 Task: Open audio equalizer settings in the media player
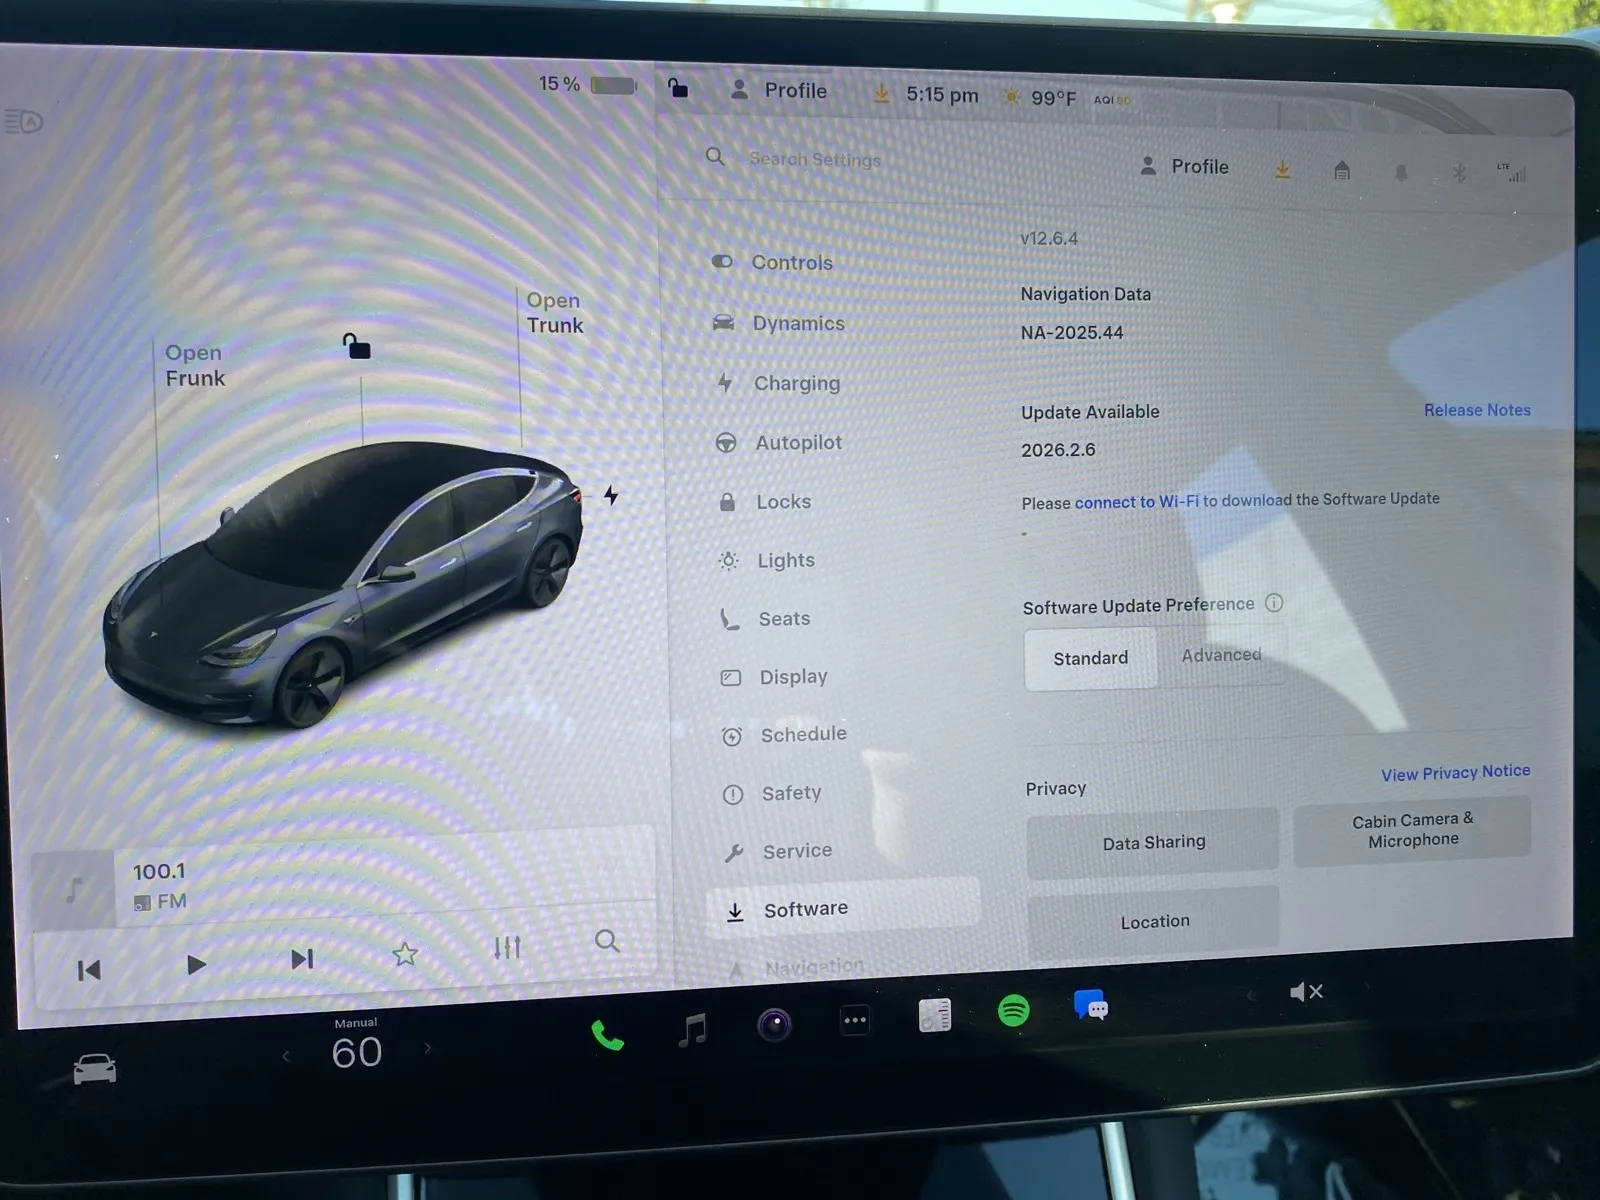[x=507, y=947]
